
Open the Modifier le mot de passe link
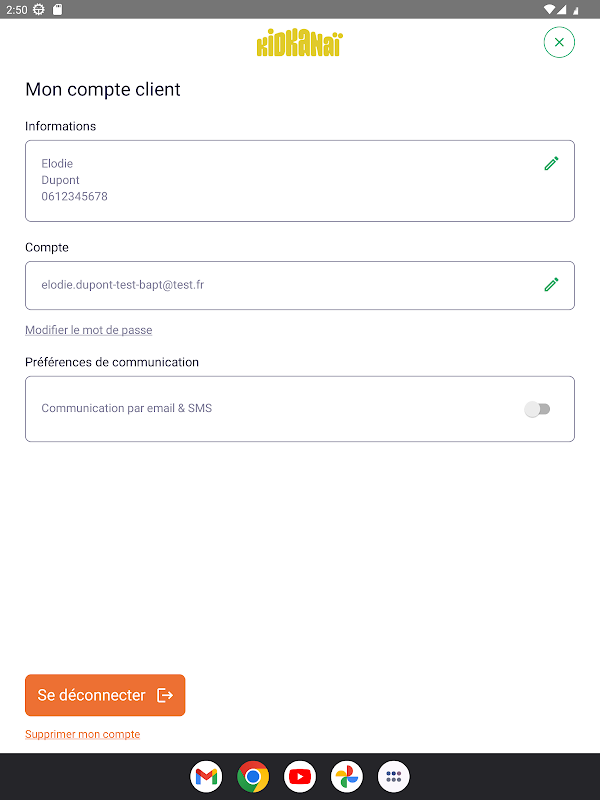coord(88,330)
